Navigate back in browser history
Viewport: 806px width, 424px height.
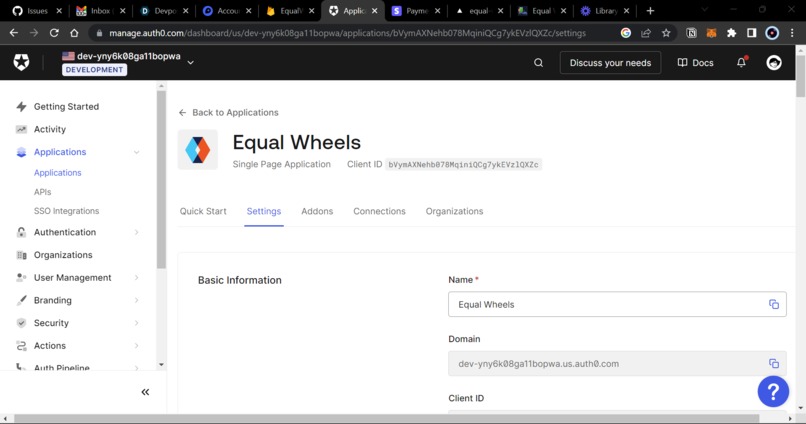(x=14, y=33)
